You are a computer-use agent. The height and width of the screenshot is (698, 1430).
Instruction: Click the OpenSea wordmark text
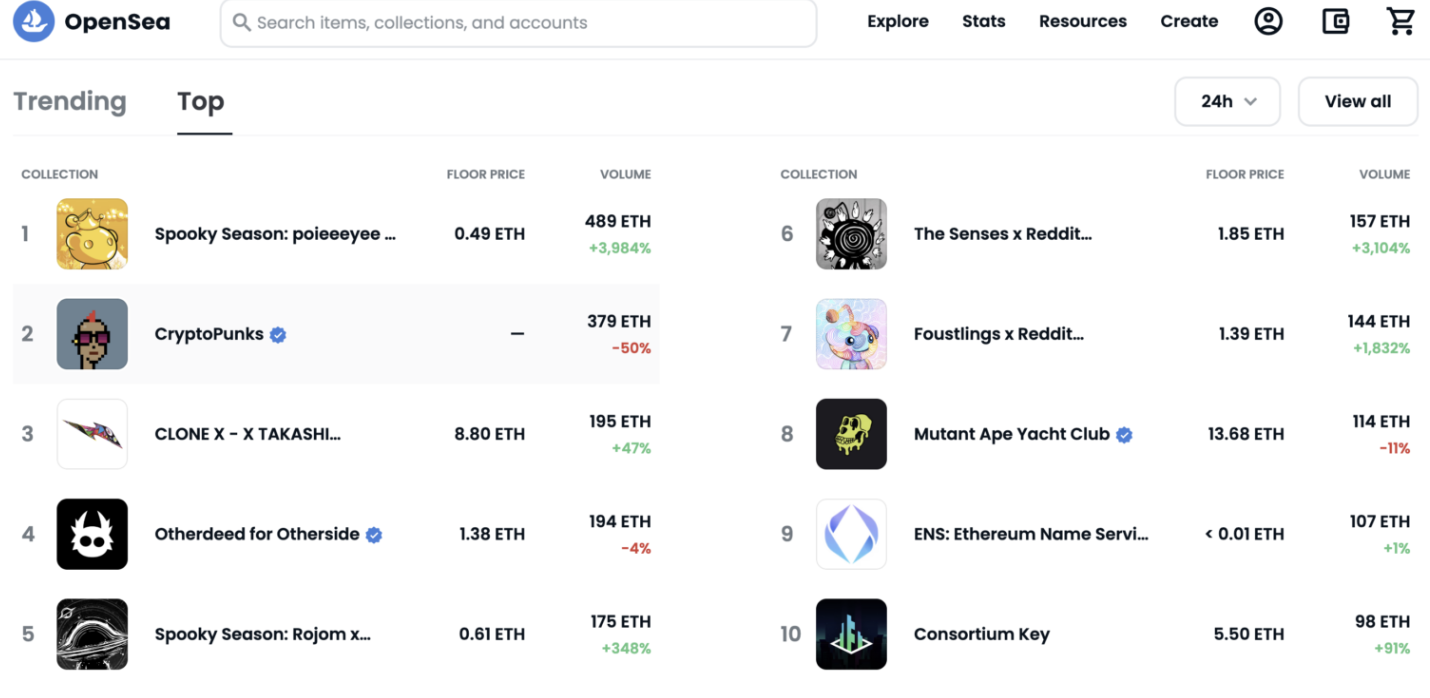pyautogui.click(x=117, y=21)
